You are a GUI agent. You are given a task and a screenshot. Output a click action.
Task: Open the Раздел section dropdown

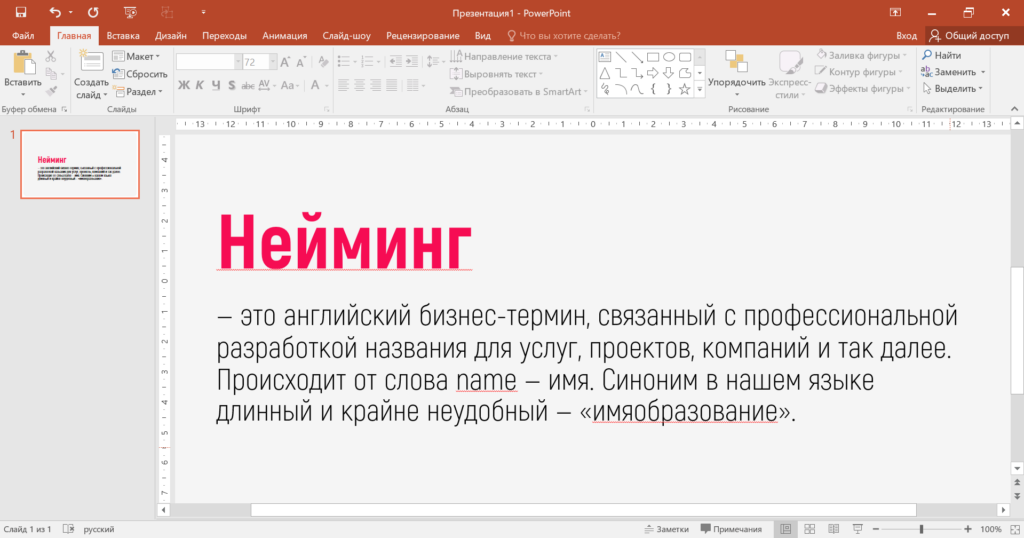click(x=139, y=91)
